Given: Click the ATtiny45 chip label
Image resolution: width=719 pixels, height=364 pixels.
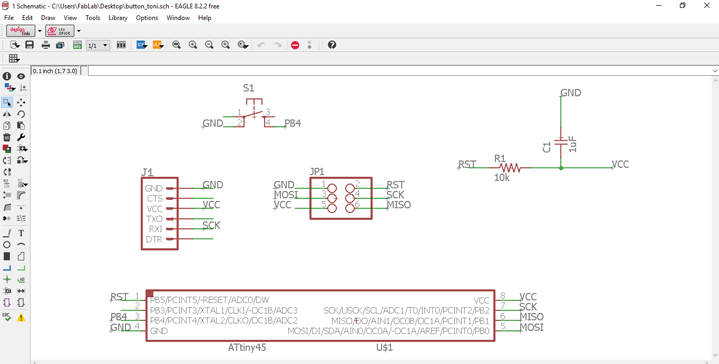Looking at the screenshot, I should pyautogui.click(x=247, y=347).
